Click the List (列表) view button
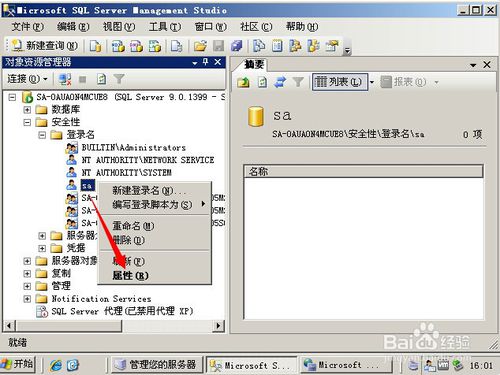 (x=339, y=82)
